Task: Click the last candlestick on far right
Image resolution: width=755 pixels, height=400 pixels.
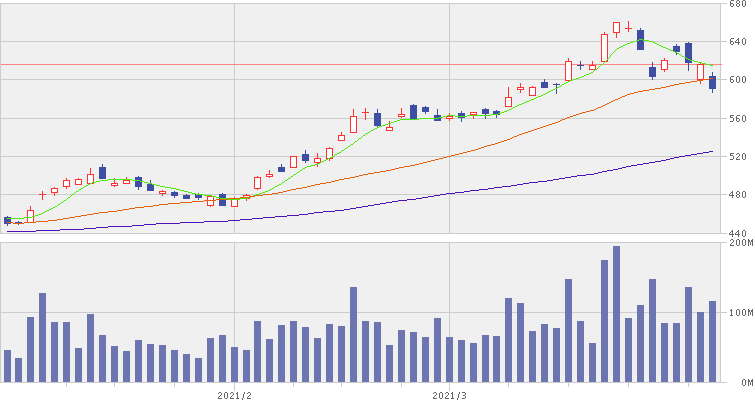Action: (713, 82)
